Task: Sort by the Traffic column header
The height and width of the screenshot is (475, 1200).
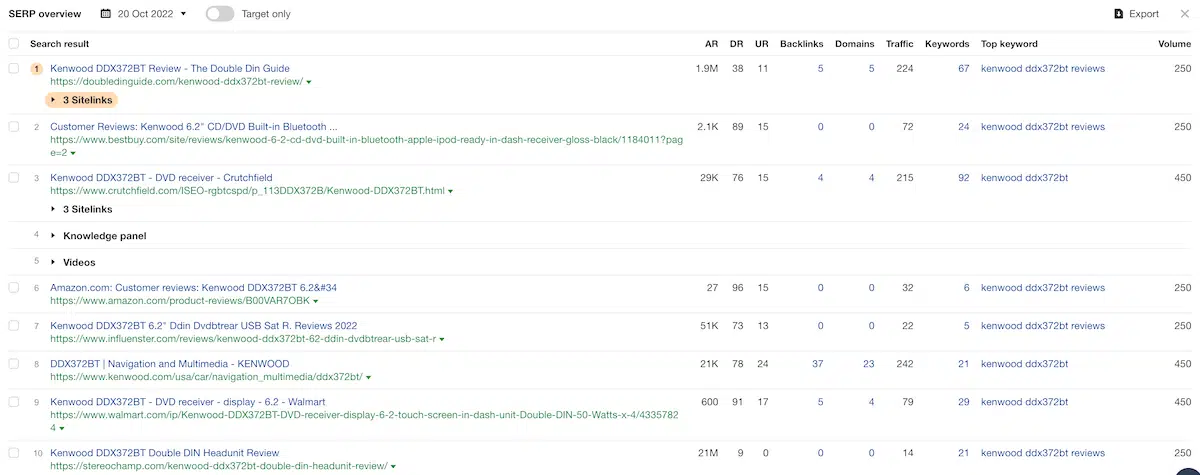Action: (x=899, y=44)
